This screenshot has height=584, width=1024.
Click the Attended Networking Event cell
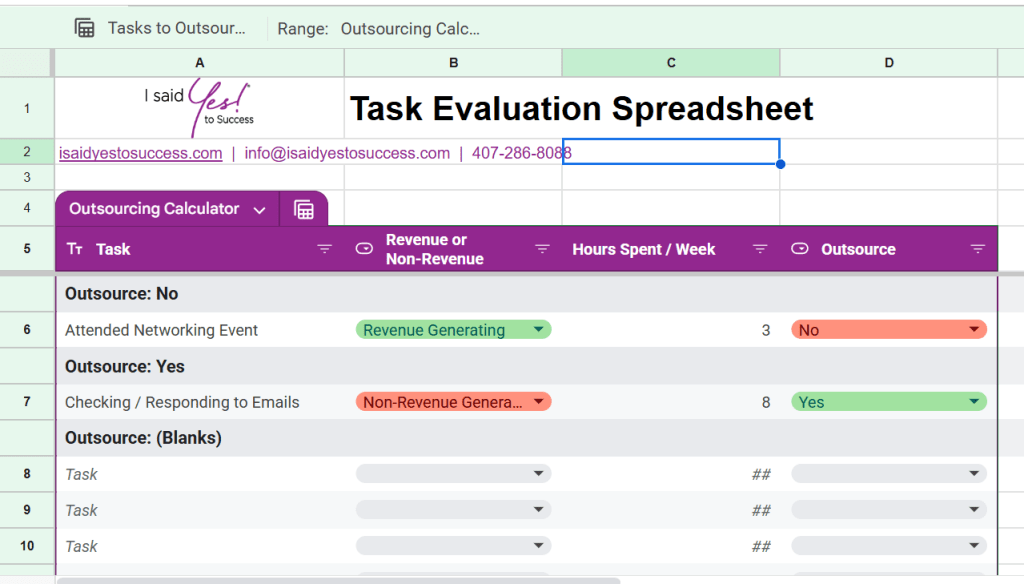[x=162, y=330]
